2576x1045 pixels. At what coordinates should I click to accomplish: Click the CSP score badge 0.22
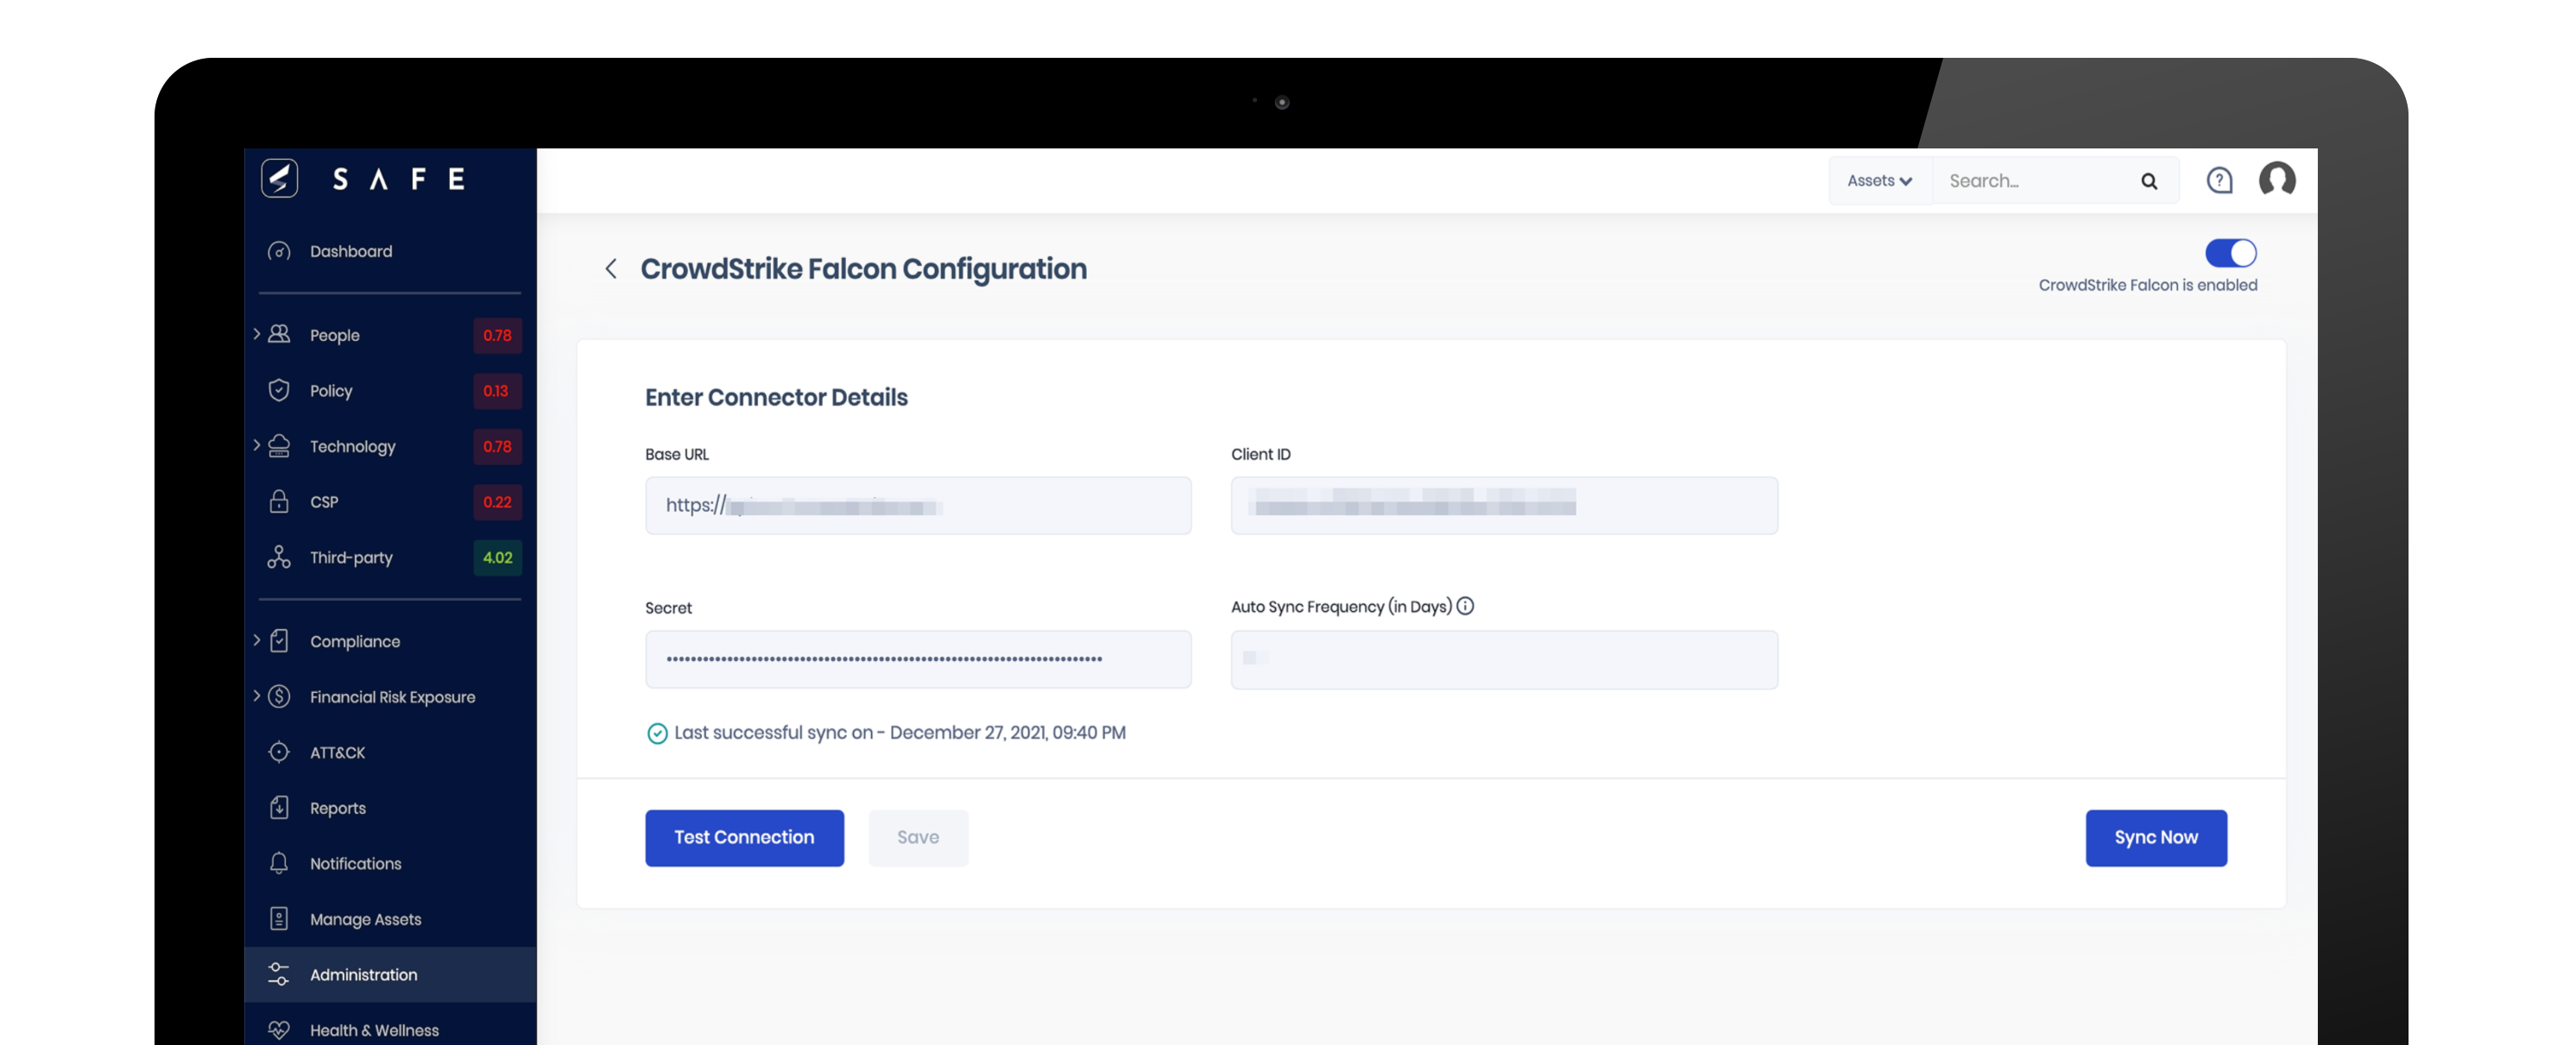point(497,502)
